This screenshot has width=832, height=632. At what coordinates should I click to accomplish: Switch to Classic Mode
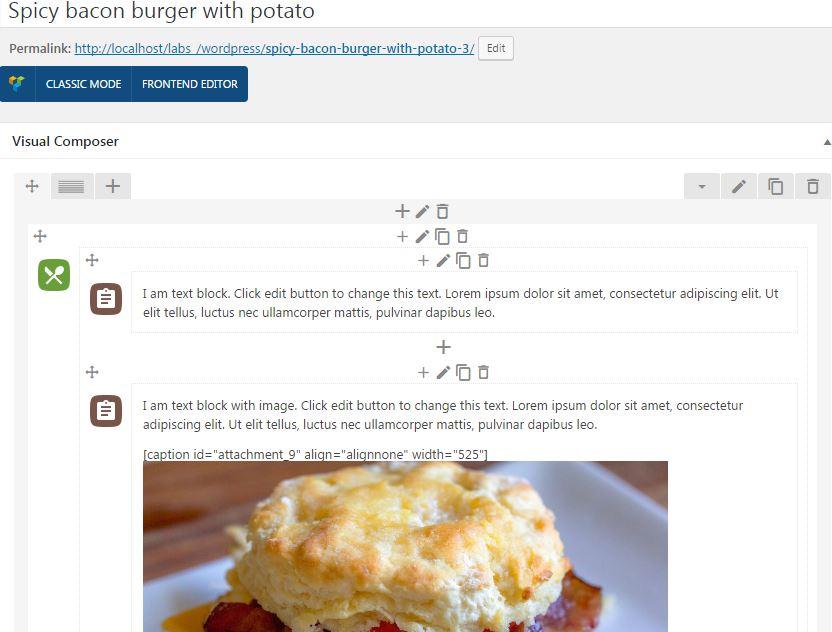tap(83, 84)
